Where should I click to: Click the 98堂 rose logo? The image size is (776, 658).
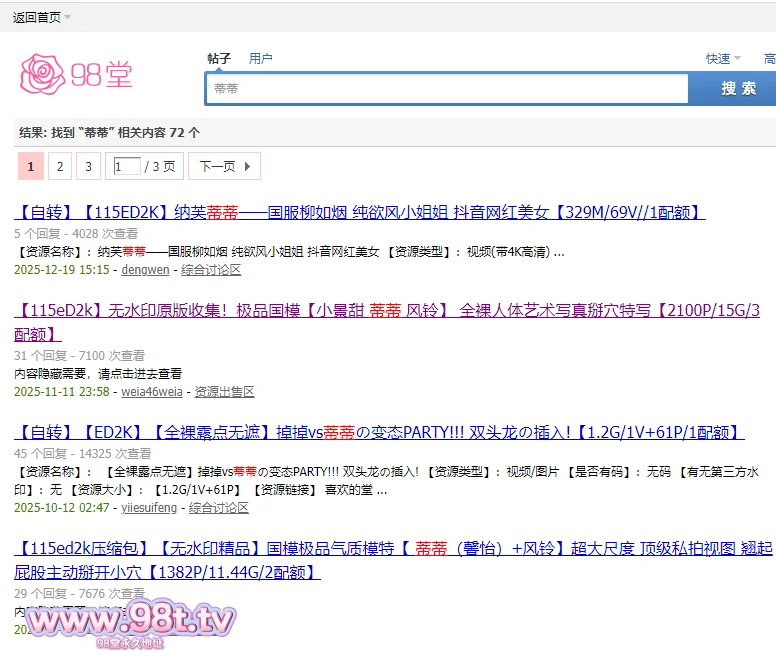point(76,73)
